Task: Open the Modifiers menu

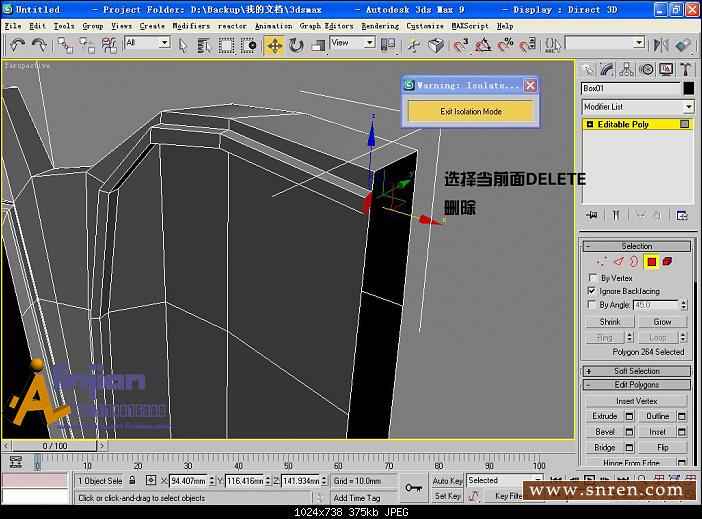Action: tap(191, 26)
